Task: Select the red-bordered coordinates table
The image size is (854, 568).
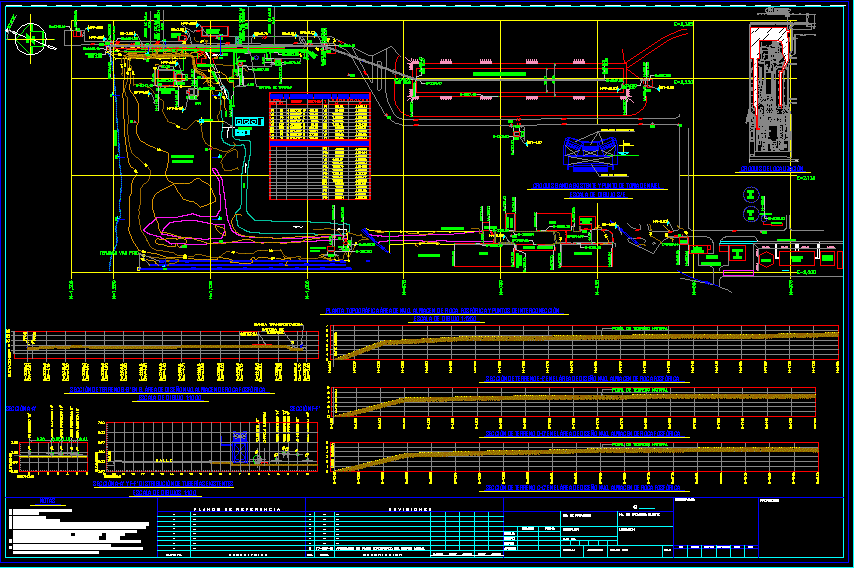Action: click(x=319, y=146)
